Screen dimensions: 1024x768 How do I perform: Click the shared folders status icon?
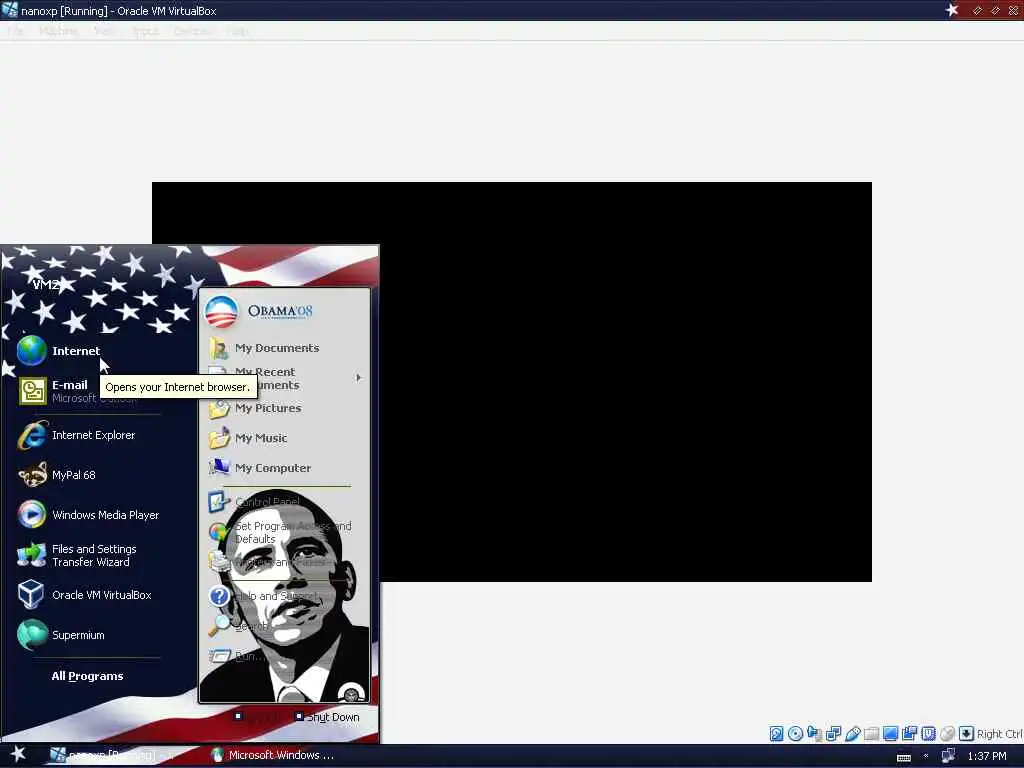pos(871,733)
